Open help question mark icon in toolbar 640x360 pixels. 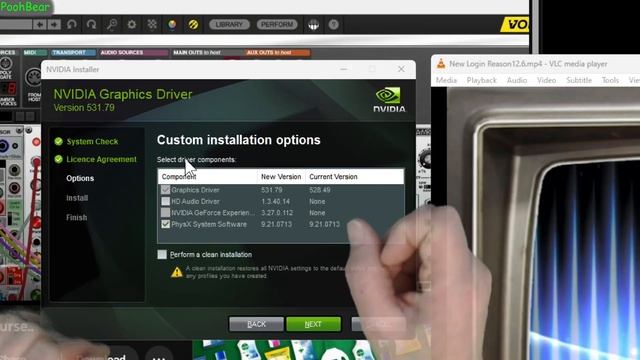pyautogui.click(x=333, y=24)
